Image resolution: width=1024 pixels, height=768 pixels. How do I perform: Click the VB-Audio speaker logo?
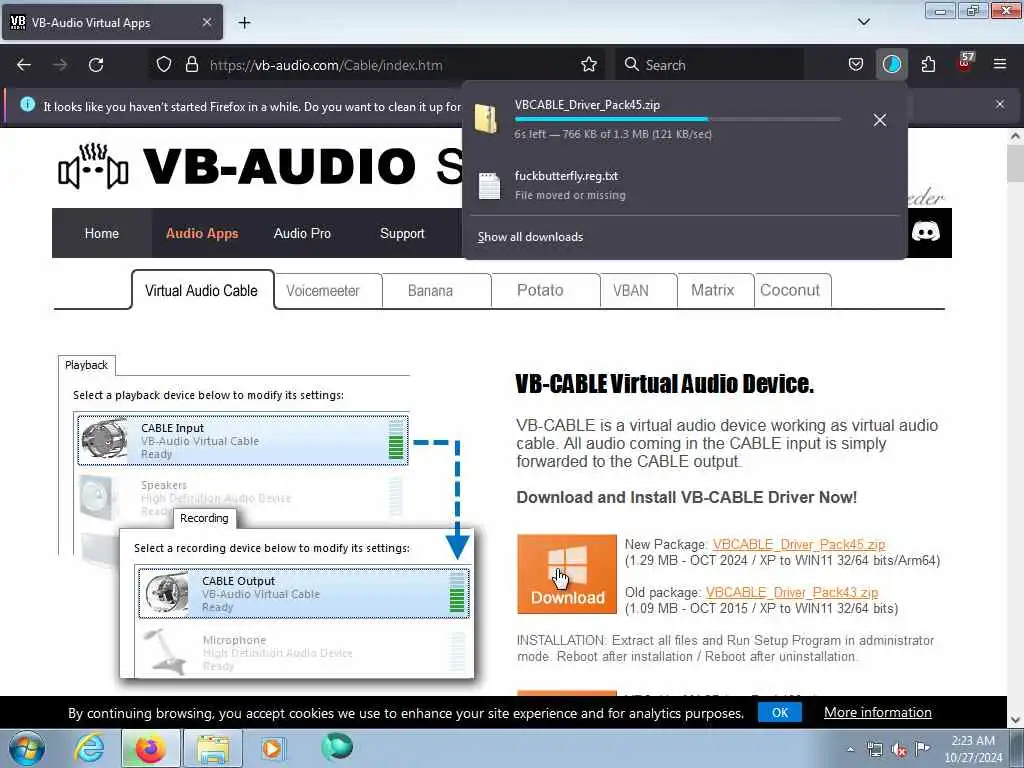(93, 167)
